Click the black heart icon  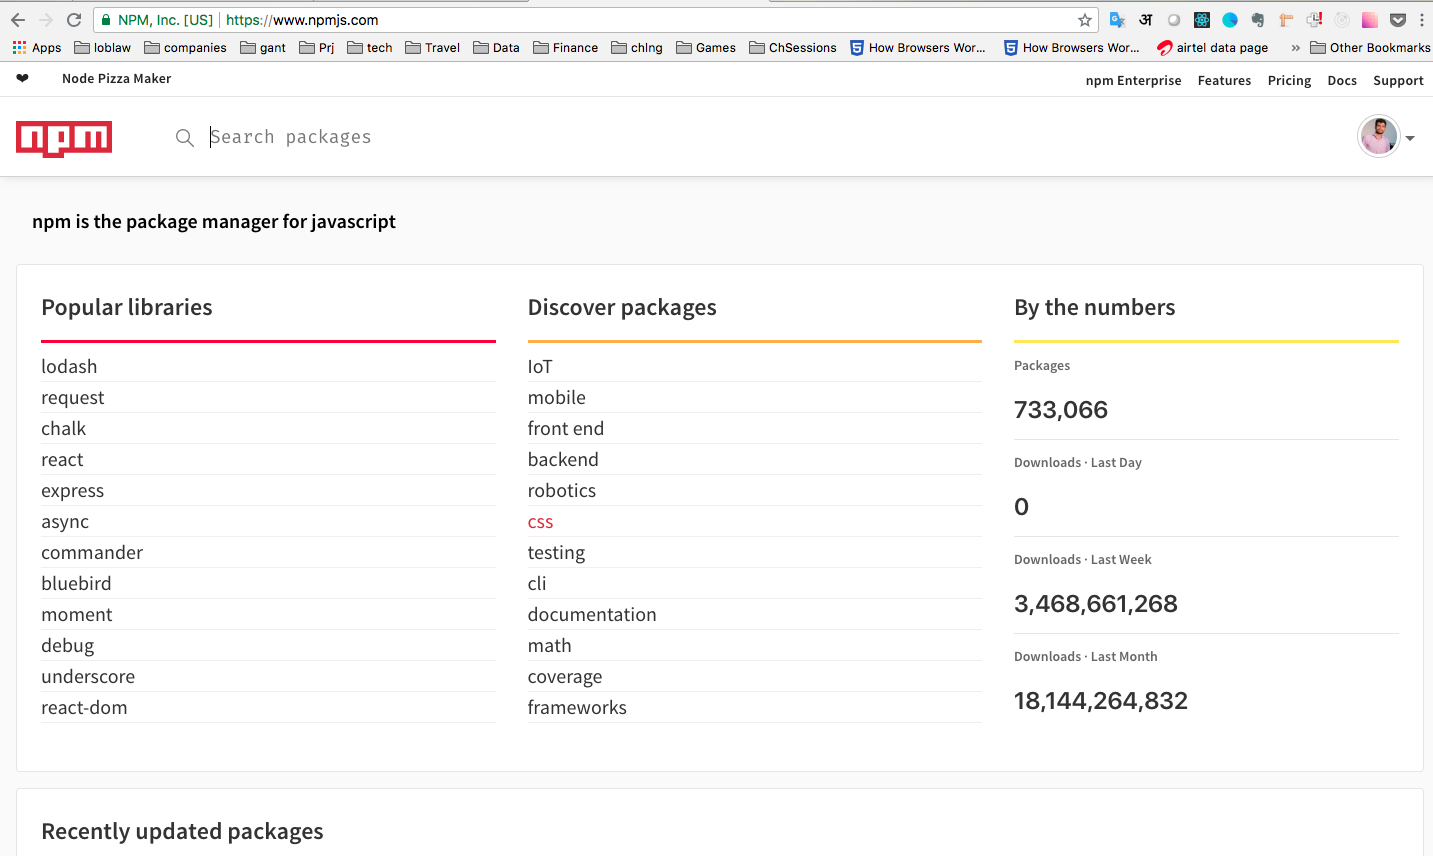(x=22, y=78)
